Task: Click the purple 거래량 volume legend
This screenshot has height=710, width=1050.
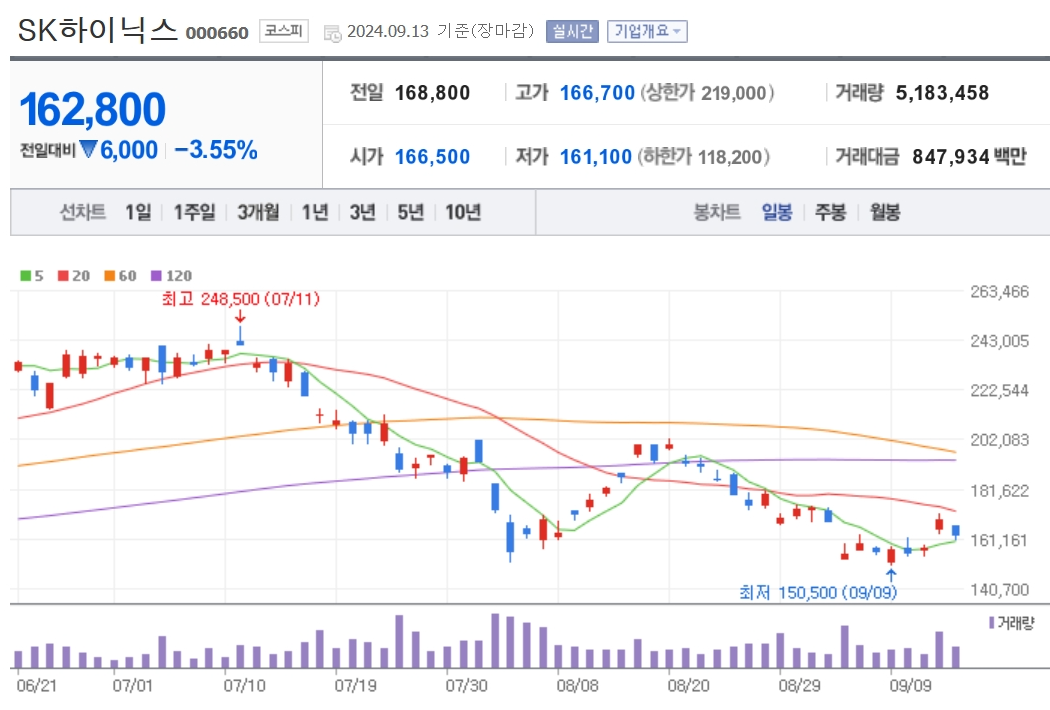Action: tap(1012, 623)
